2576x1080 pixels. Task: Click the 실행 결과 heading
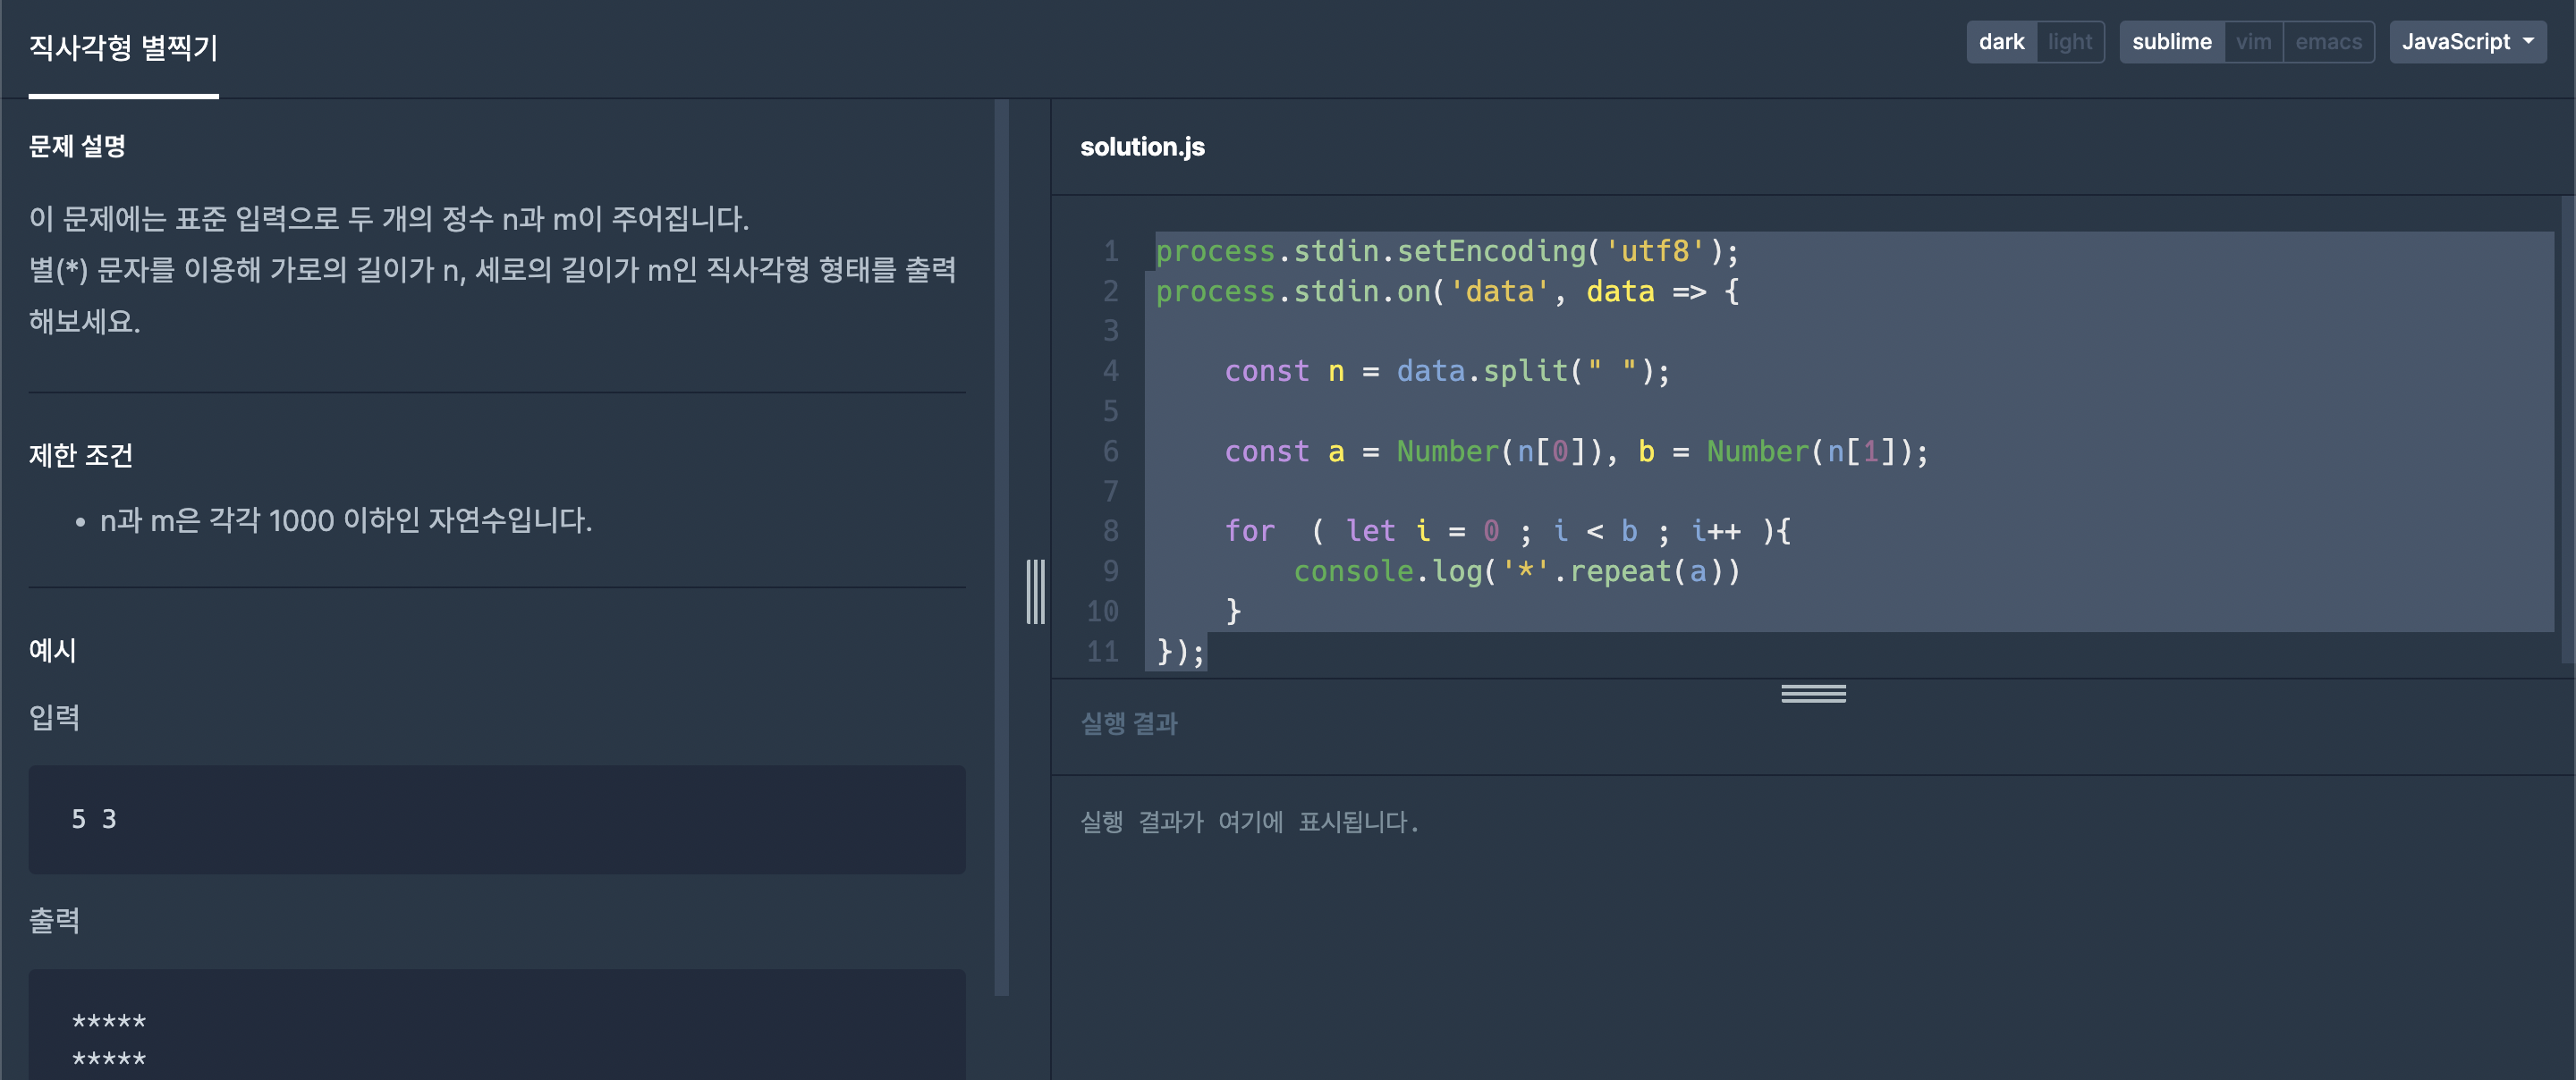pyautogui.click(x=1129, y=723)
